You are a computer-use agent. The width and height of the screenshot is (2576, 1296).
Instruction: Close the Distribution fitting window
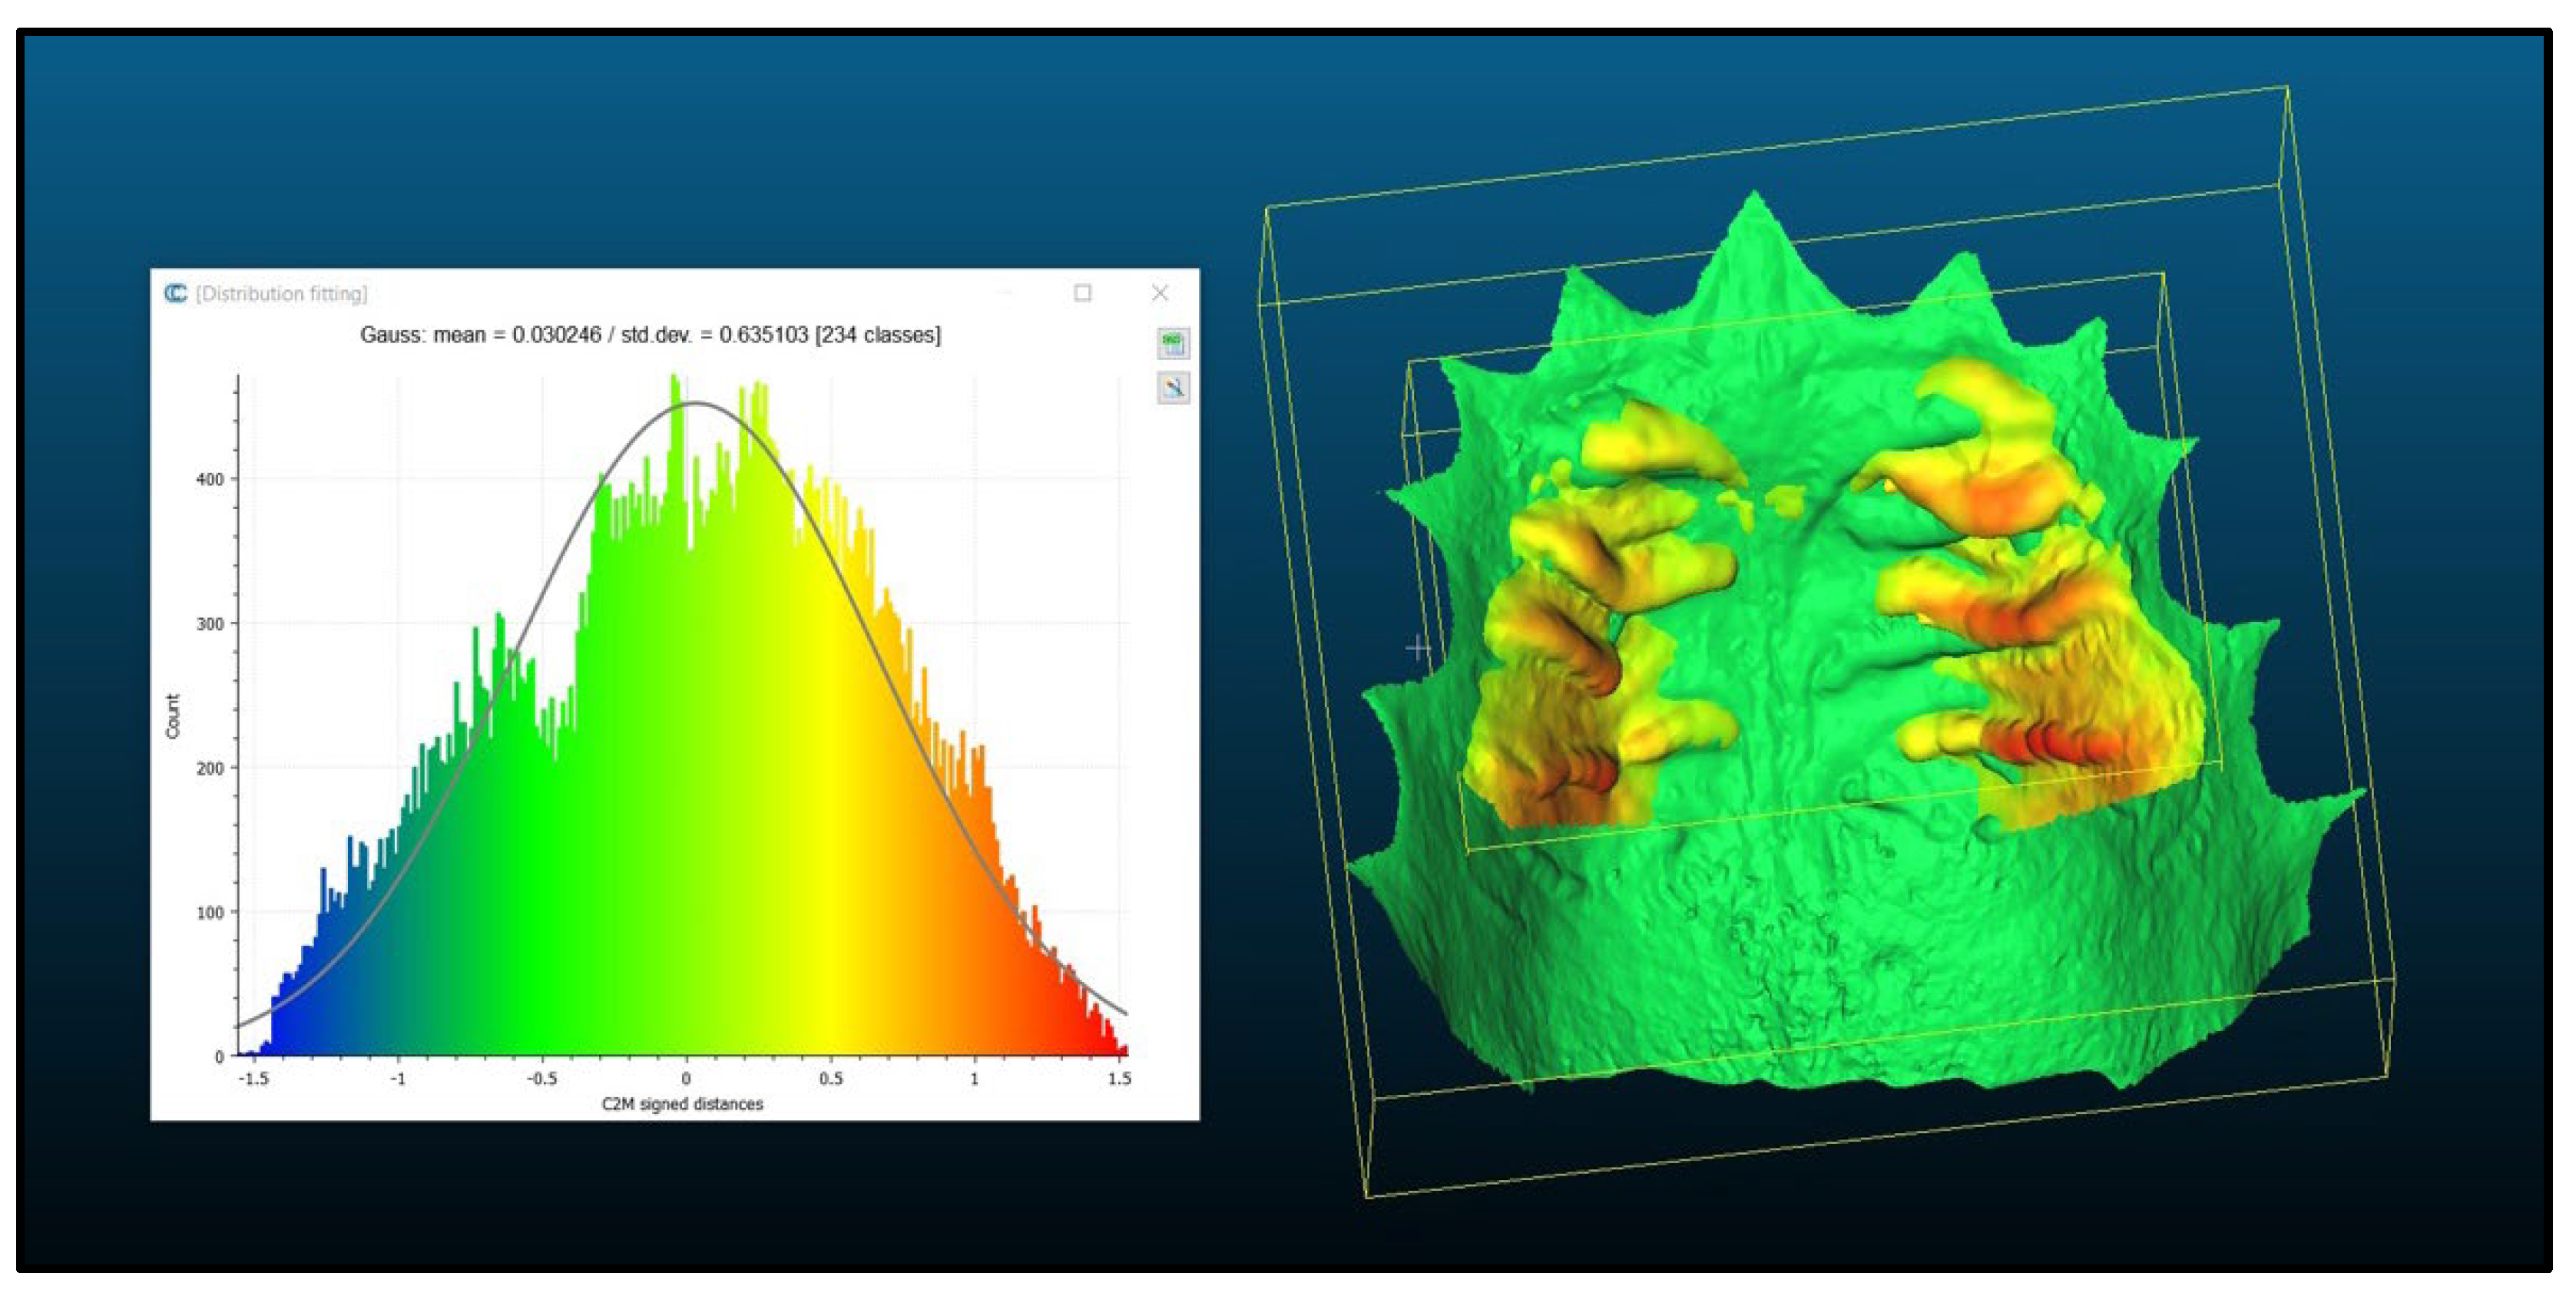pyautogui.click(x=1159, y=293)
